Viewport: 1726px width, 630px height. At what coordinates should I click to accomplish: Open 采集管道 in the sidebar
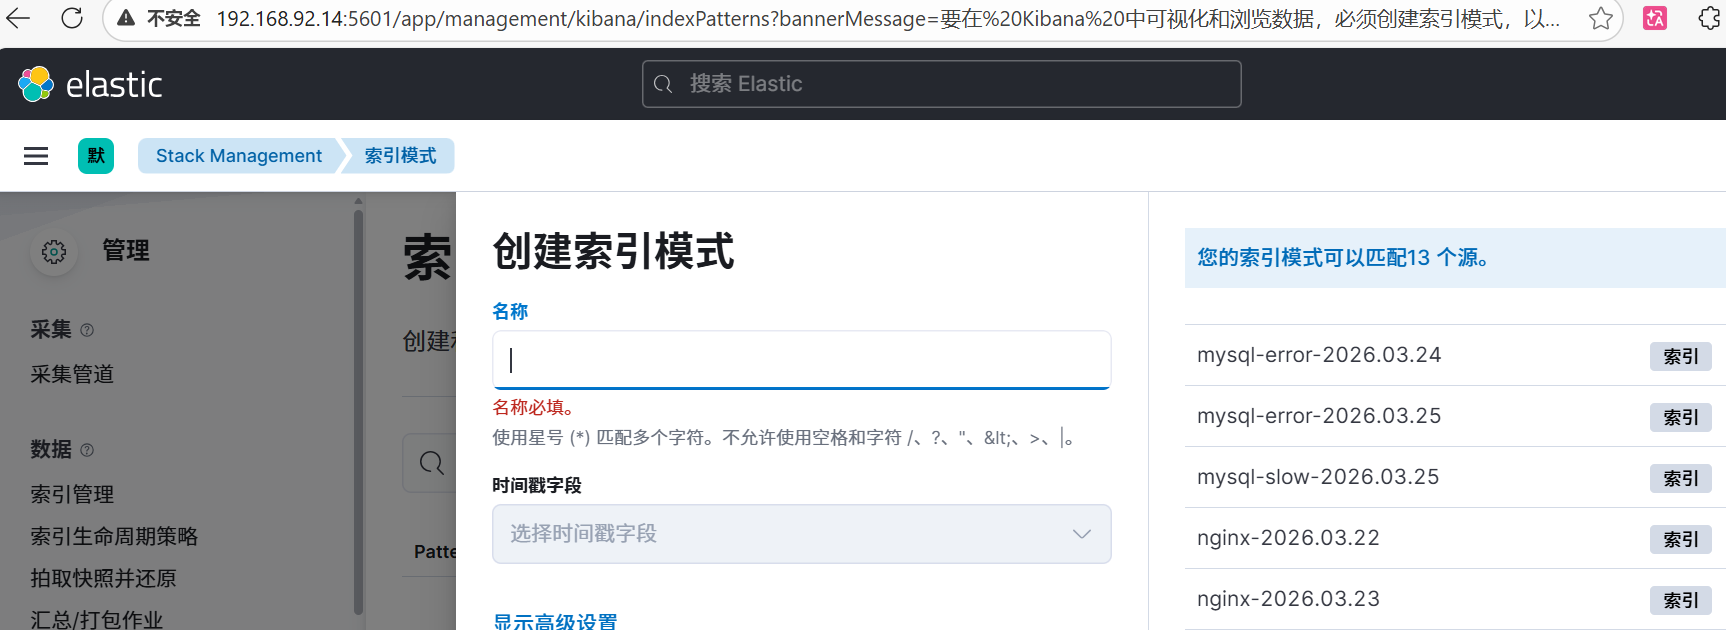72,374
